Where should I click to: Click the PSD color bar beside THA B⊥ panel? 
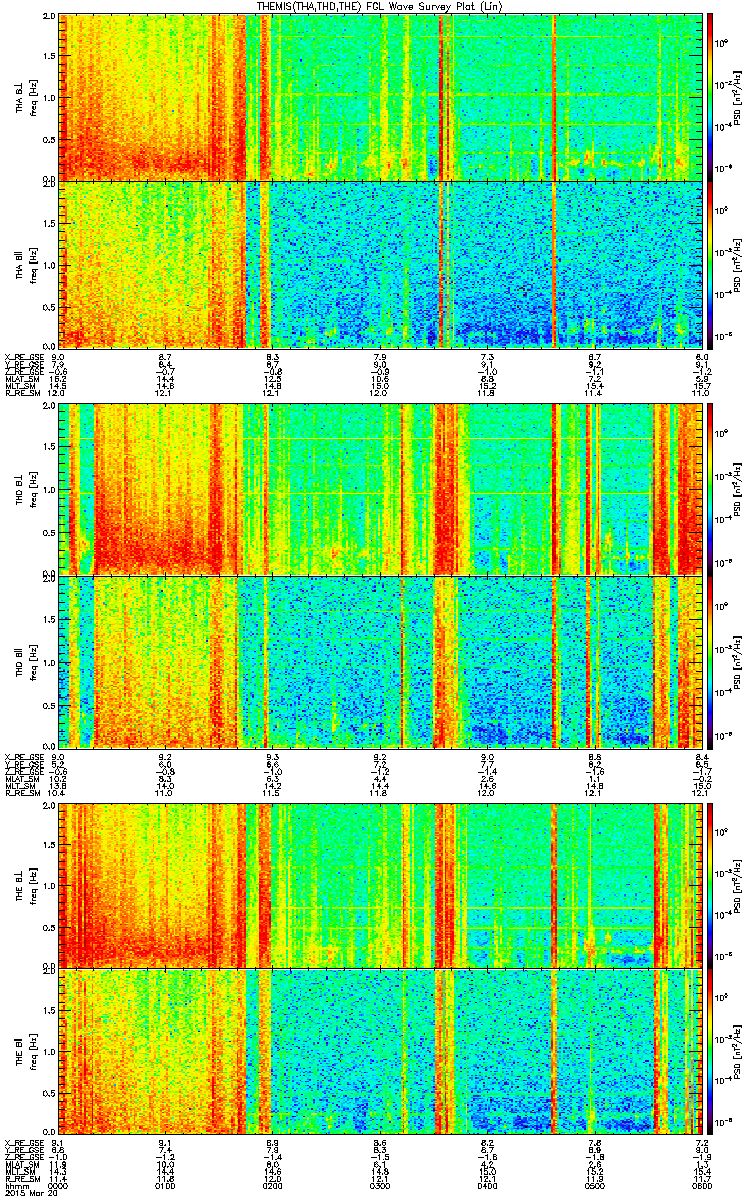pos(710,97)
